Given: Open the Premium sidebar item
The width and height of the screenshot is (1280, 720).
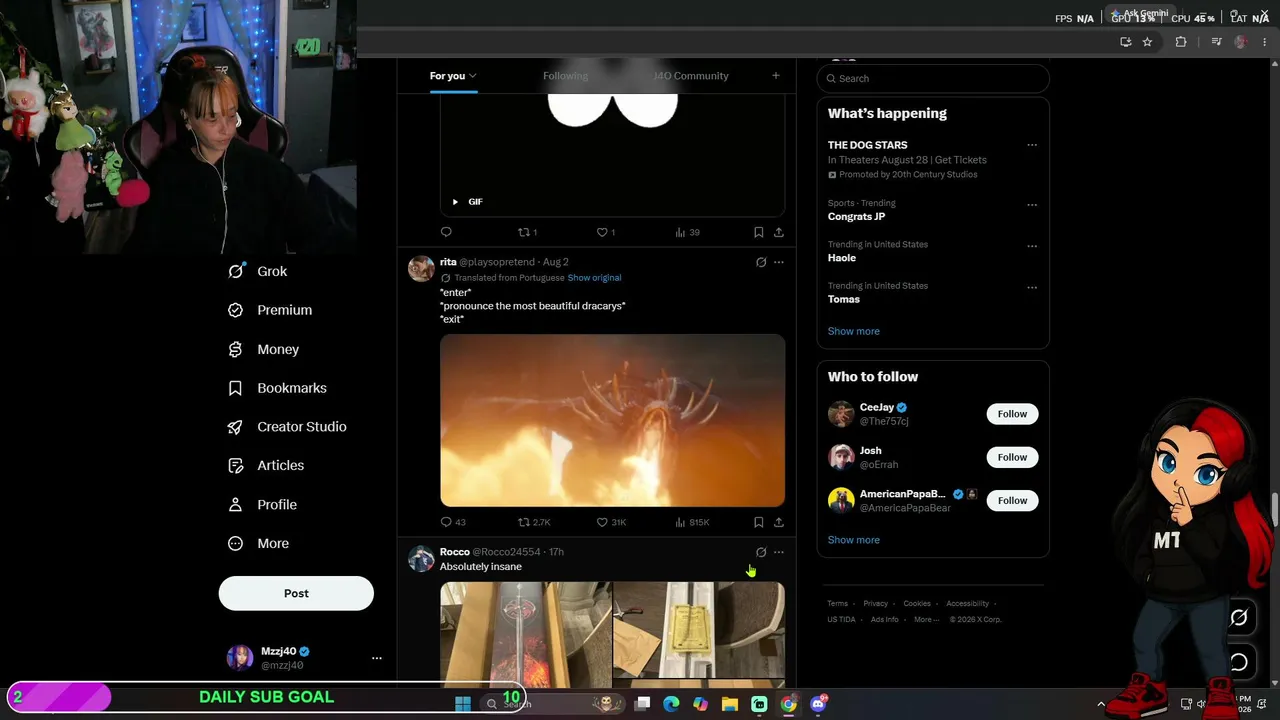Looking at the screenshot, I should (x=269, y=310).
